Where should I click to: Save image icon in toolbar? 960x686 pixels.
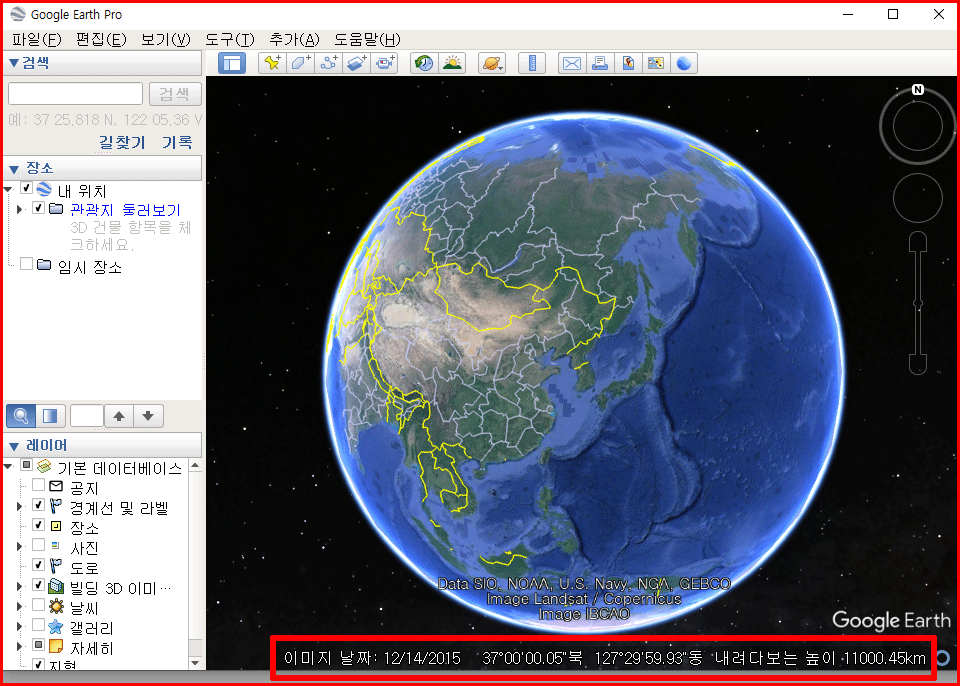(x=628, y=63)
